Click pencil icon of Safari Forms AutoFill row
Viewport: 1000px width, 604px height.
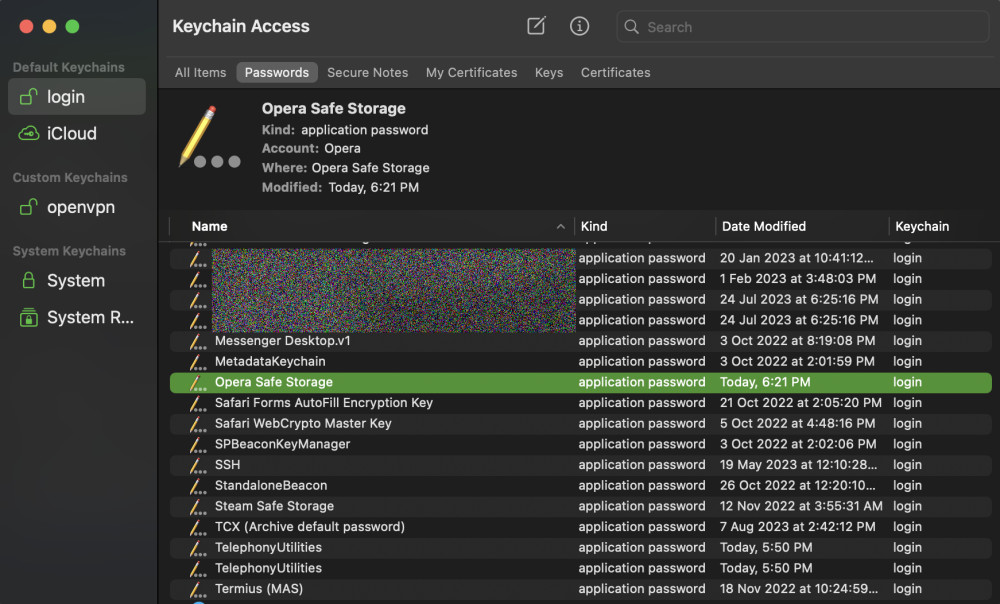coord(198,403)
